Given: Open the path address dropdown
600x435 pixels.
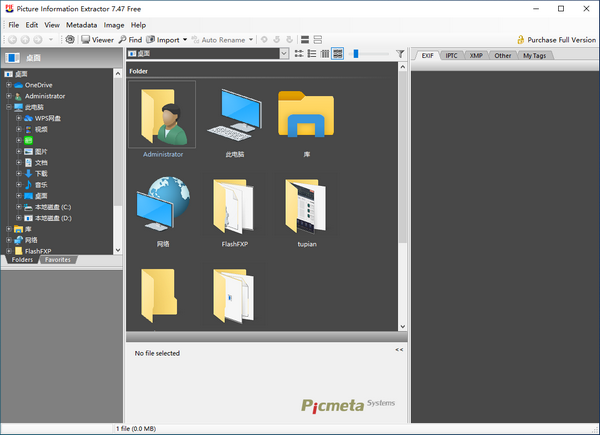Looking at the screenshot, I should (285, 53).
